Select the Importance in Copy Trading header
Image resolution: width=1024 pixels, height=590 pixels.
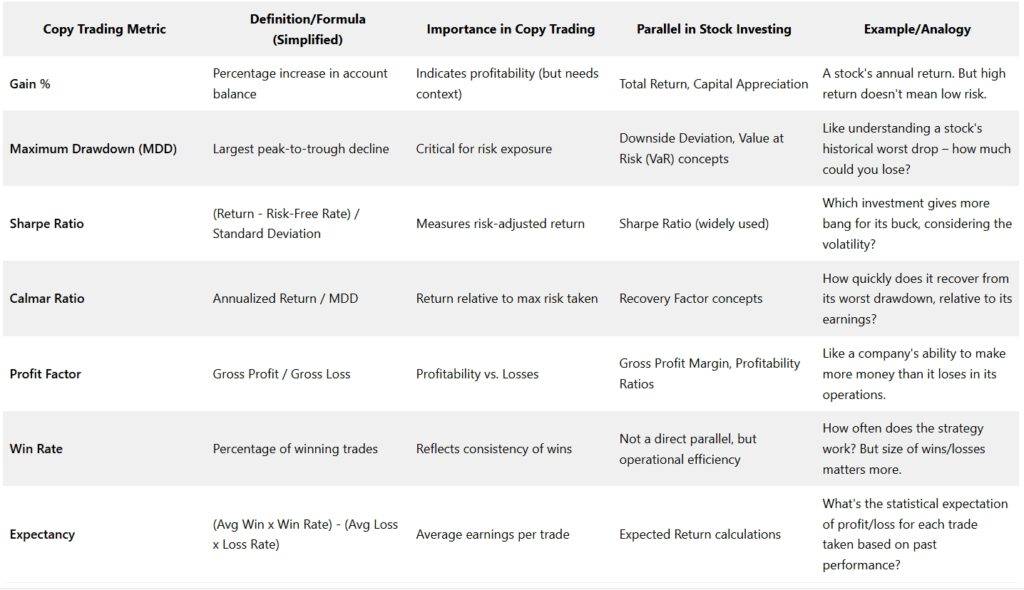tap(510, 29)
